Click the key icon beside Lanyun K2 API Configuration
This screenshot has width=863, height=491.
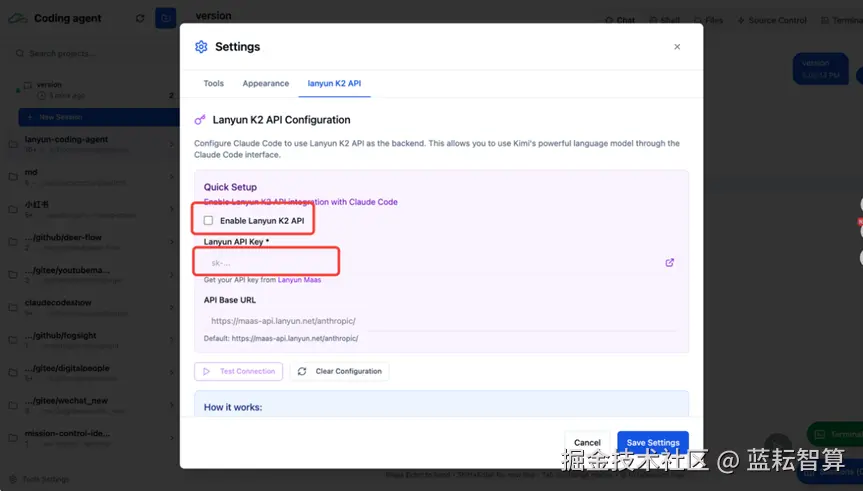[200, 120]
